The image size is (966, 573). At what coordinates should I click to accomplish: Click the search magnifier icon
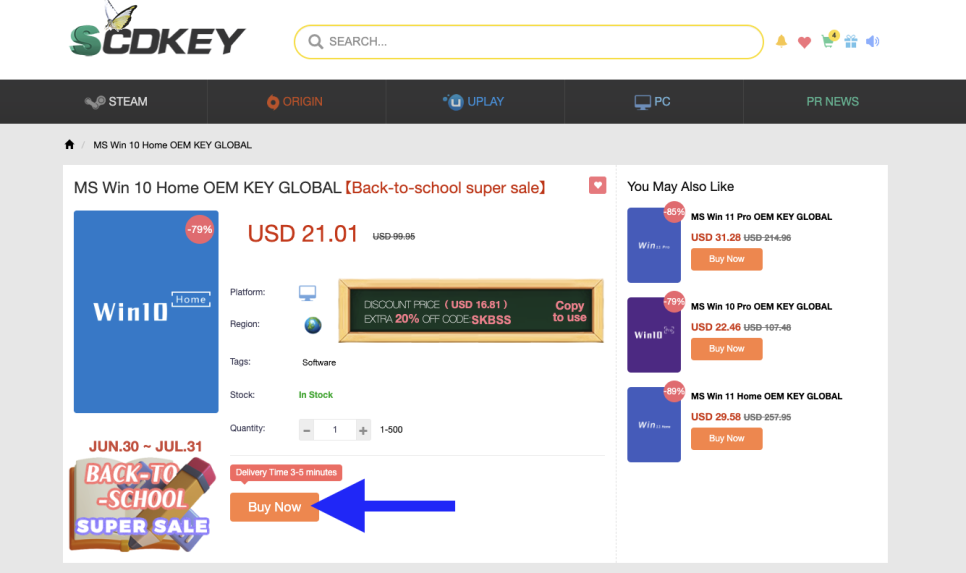(315, 41)
